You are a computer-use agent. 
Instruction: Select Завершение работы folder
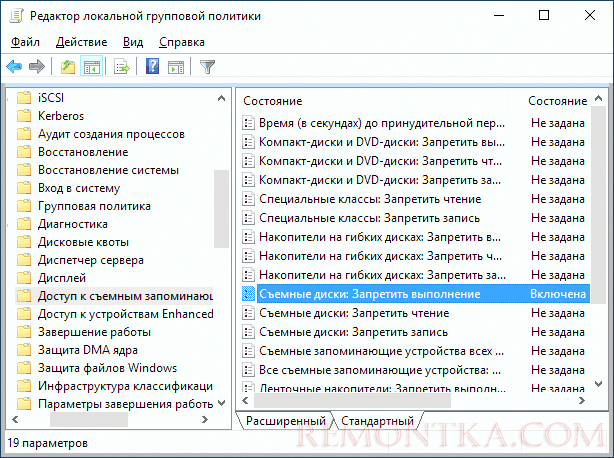pos(94,332)
